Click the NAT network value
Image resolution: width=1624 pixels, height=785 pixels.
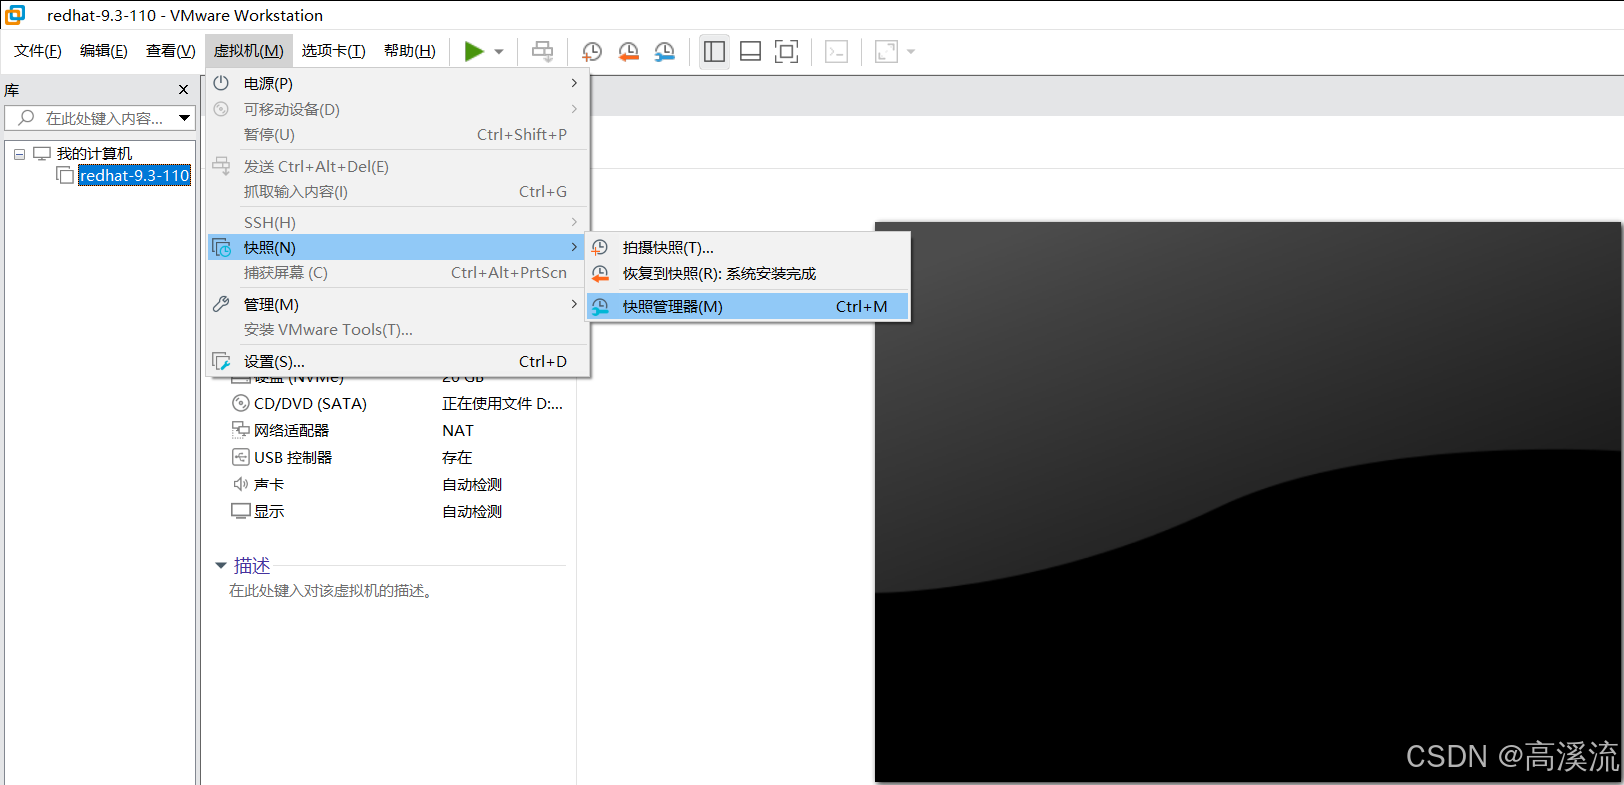(458, 430)
